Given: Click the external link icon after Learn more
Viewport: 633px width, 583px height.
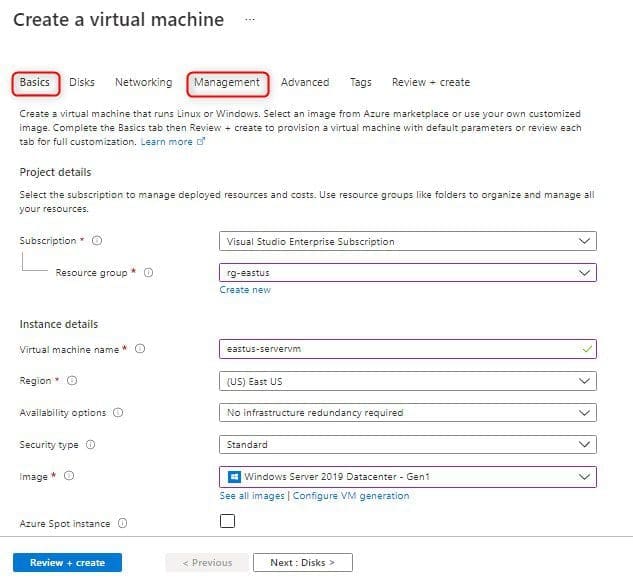Looking at the screenshot, I should pyautogui.click(x=201, y=141).
